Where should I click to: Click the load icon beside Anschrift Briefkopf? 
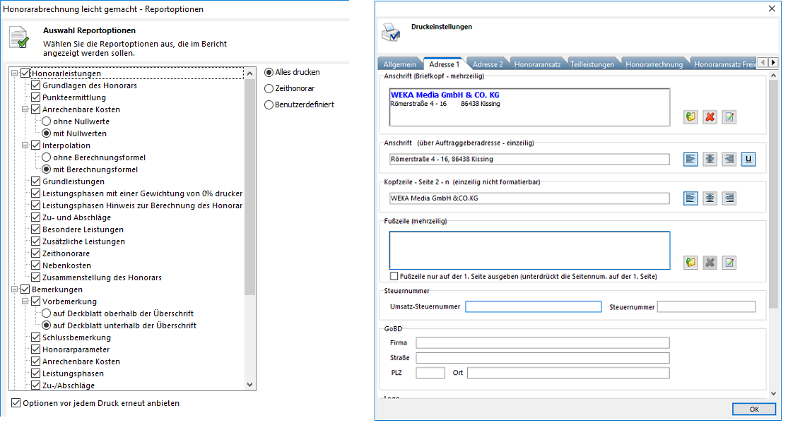coord(690,117)
